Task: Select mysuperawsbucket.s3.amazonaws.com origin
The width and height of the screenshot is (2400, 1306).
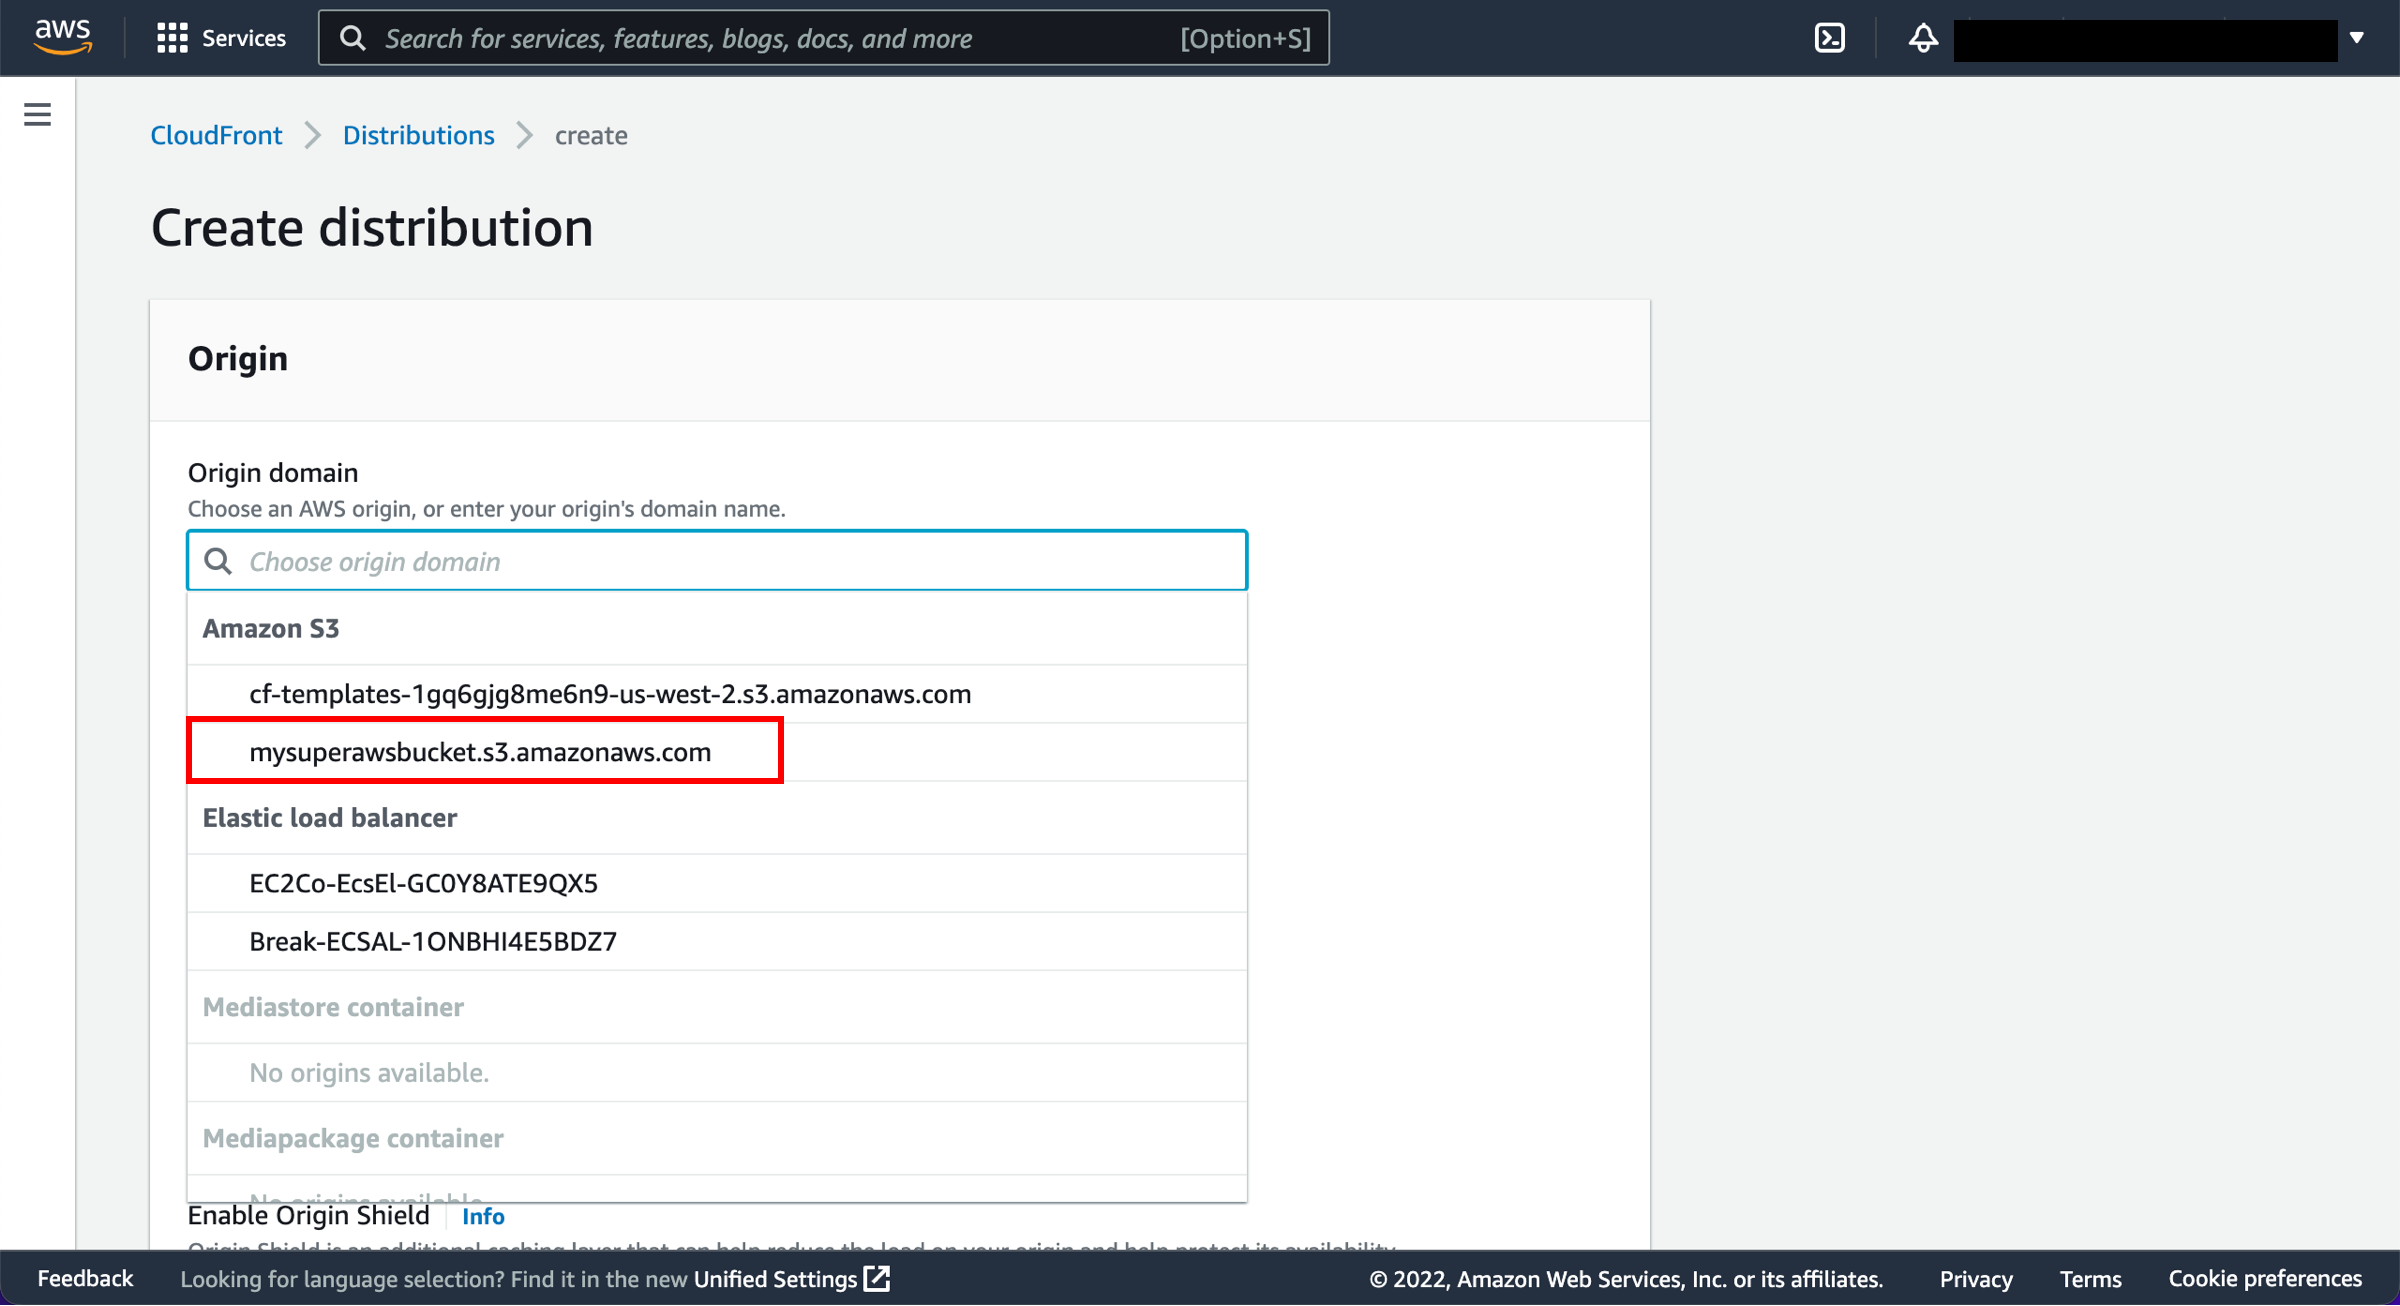Action: click(717, 752)
